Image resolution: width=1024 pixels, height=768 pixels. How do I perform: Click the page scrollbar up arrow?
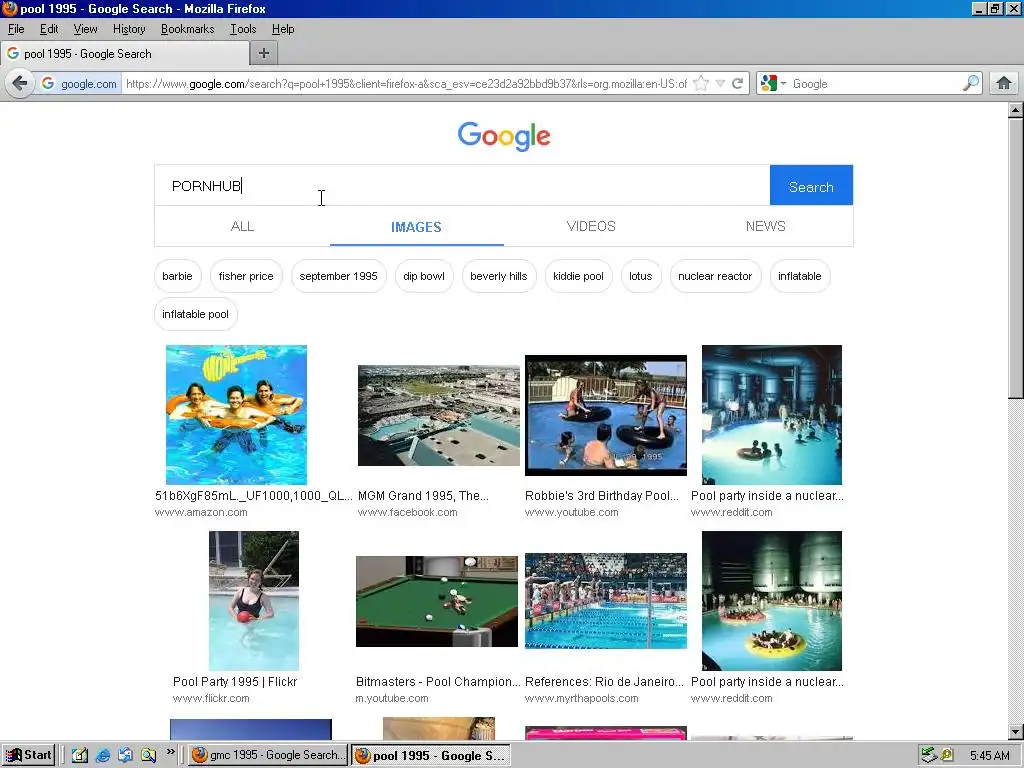pyautogui.click(x=1016, y=110)
